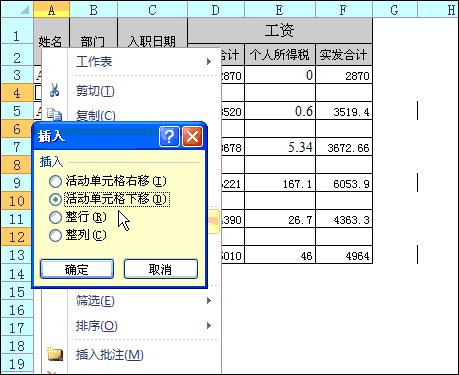Screen dimensions: 459x375
Task: Select column F header
Action: coord(344,9)
